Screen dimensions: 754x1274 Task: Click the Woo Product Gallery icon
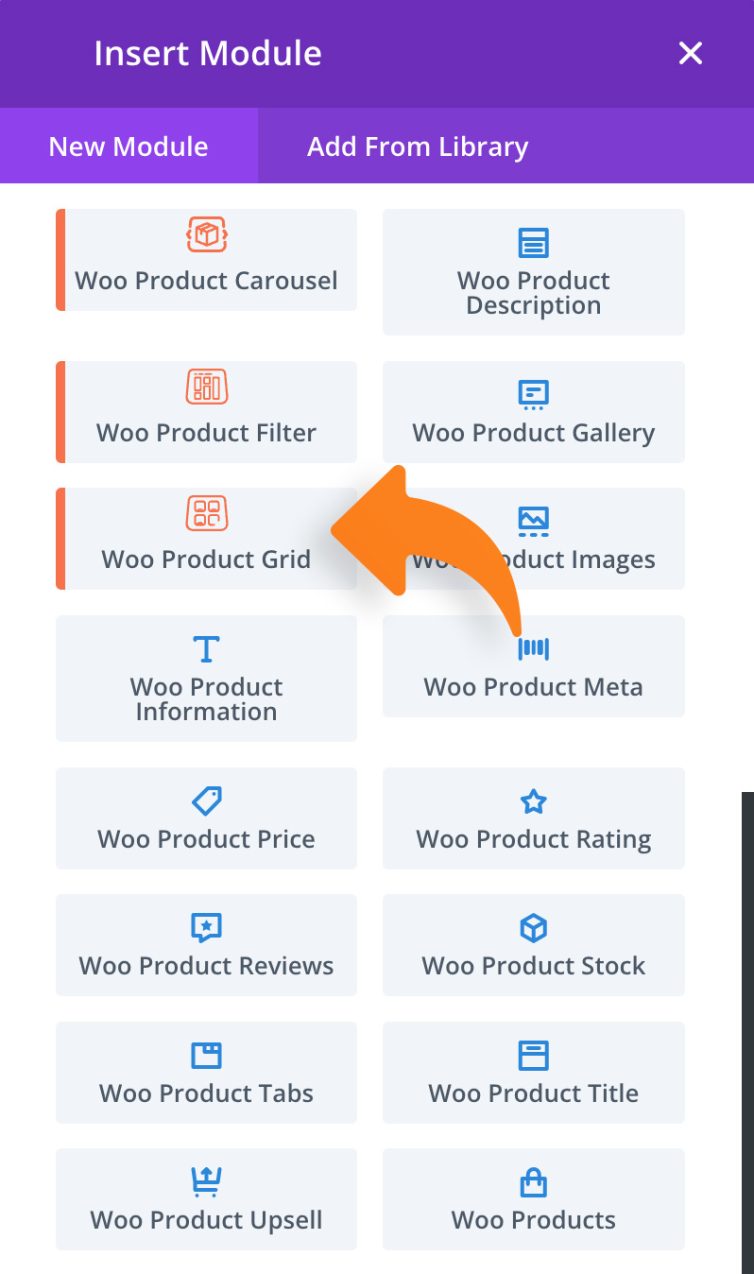[533, 394]
